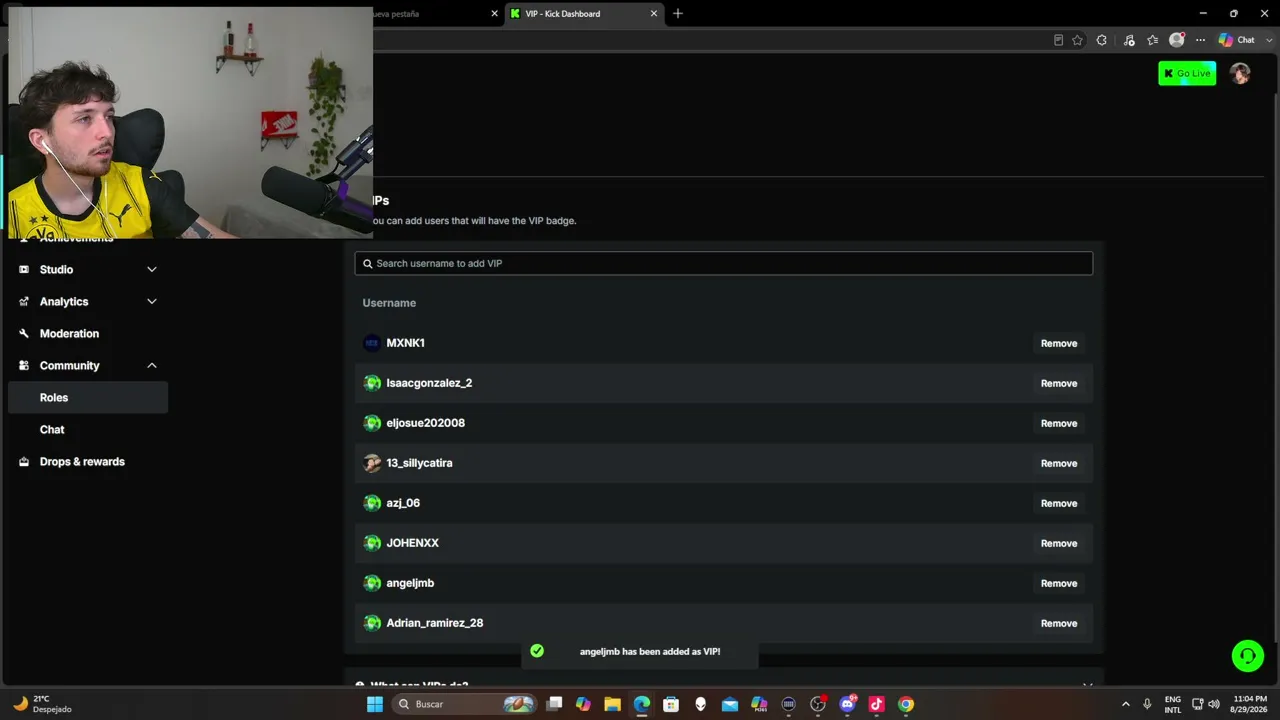This screenshot has height=720, width=1280.
Task: Click the MXNK1 user avatar
Action: [x=372, y=343]
